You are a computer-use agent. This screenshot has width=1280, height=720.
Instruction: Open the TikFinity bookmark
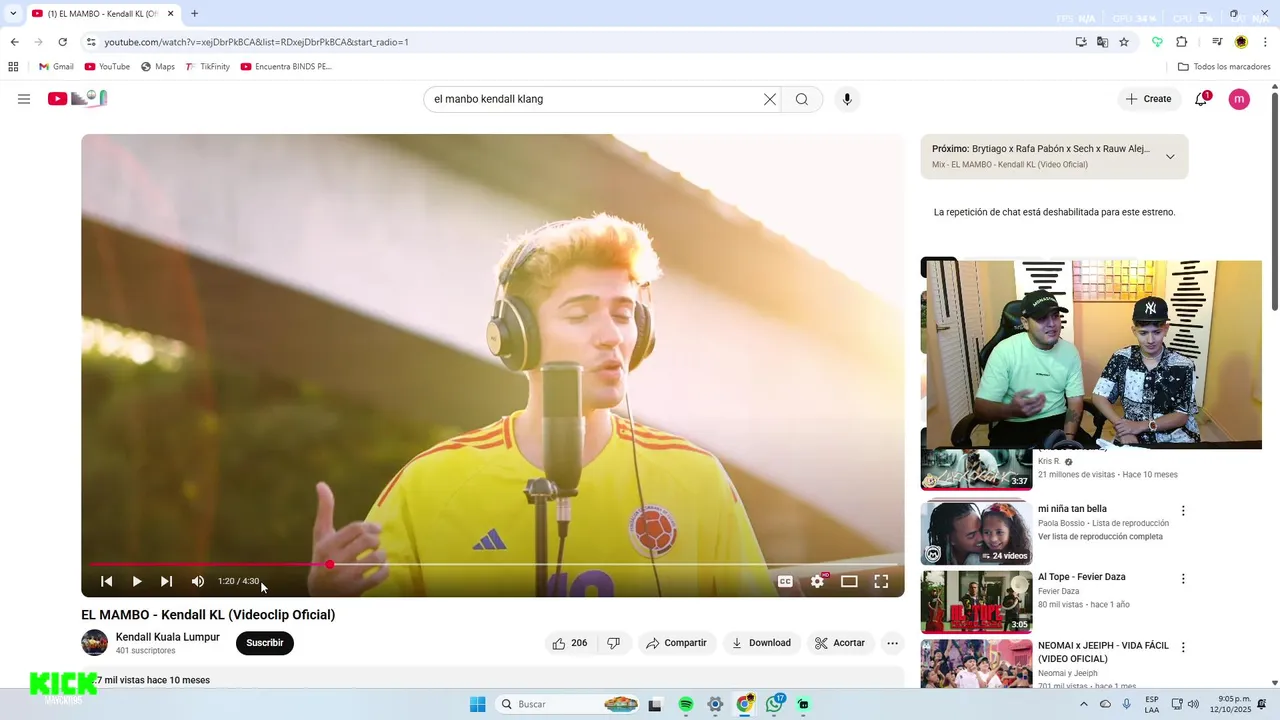(207, 67)
